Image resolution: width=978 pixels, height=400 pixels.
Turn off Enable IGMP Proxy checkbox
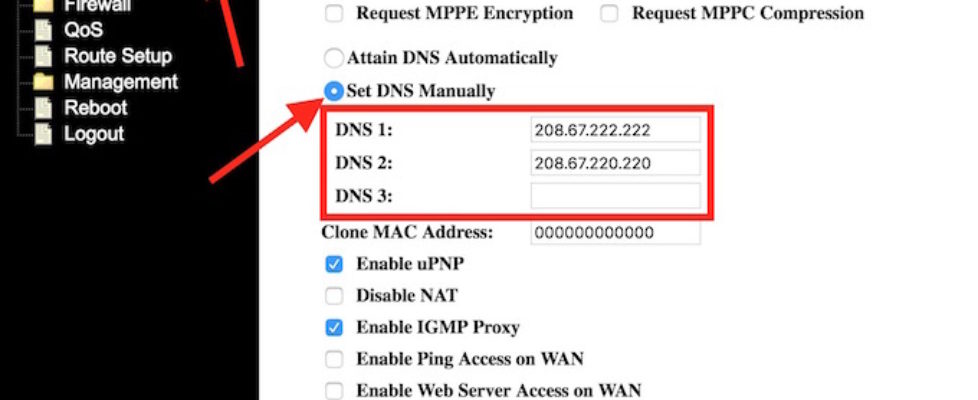334,327
